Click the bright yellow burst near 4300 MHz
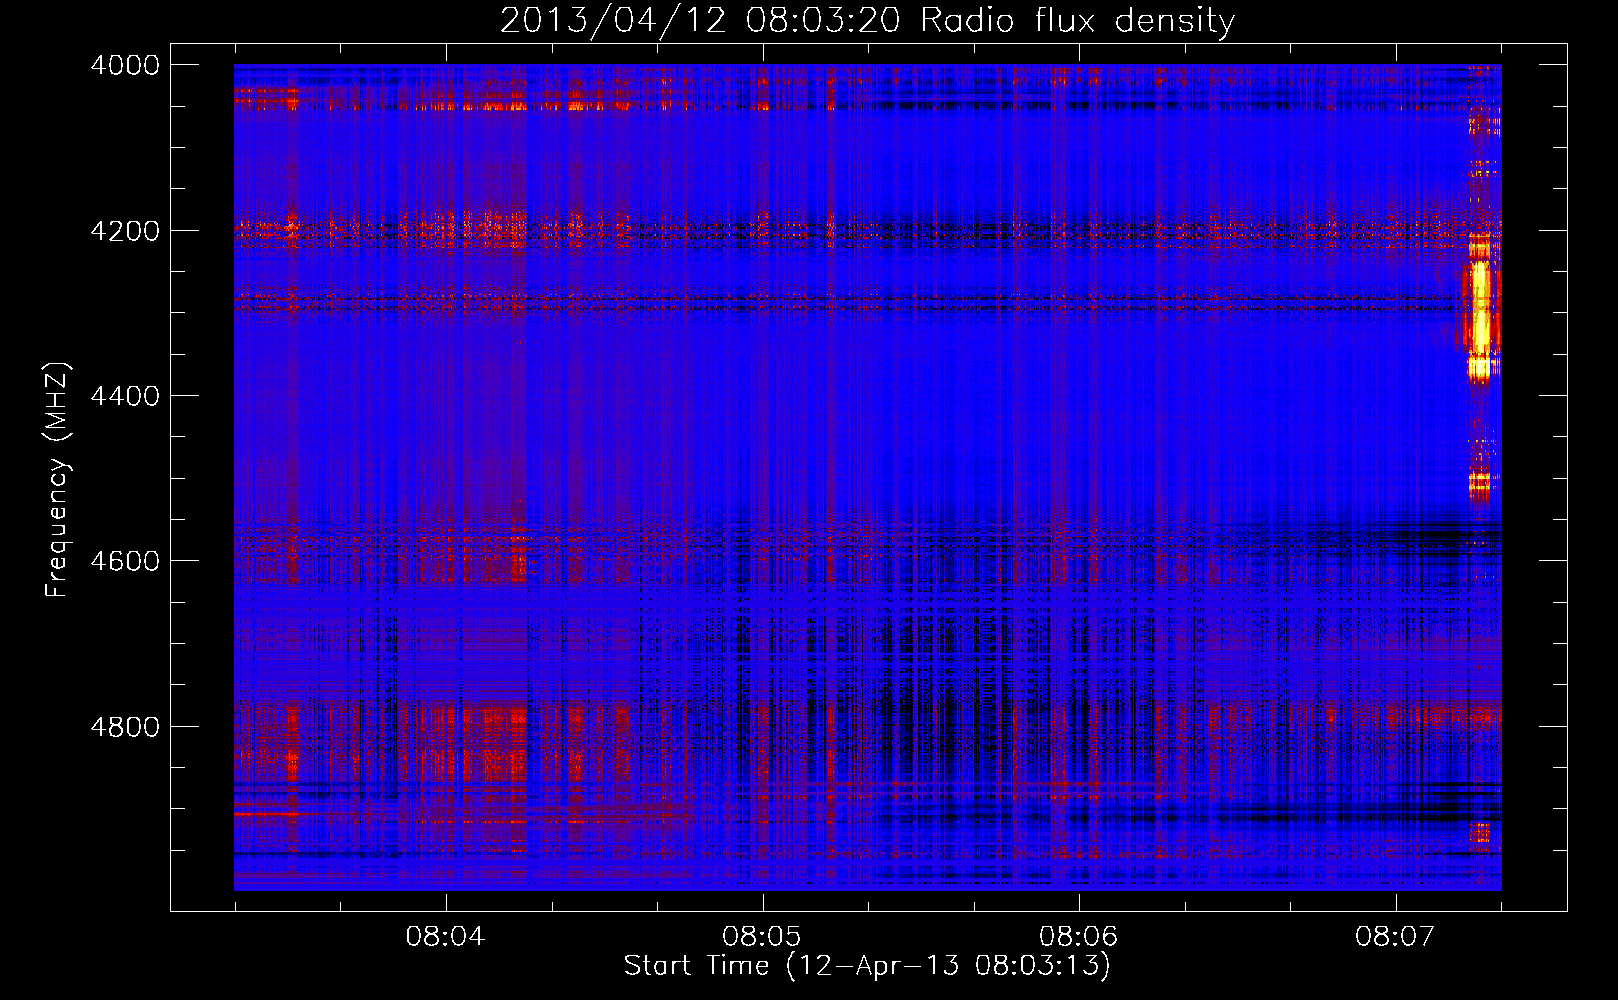Screen dimensions: 1618x1000 (1479, 310)
